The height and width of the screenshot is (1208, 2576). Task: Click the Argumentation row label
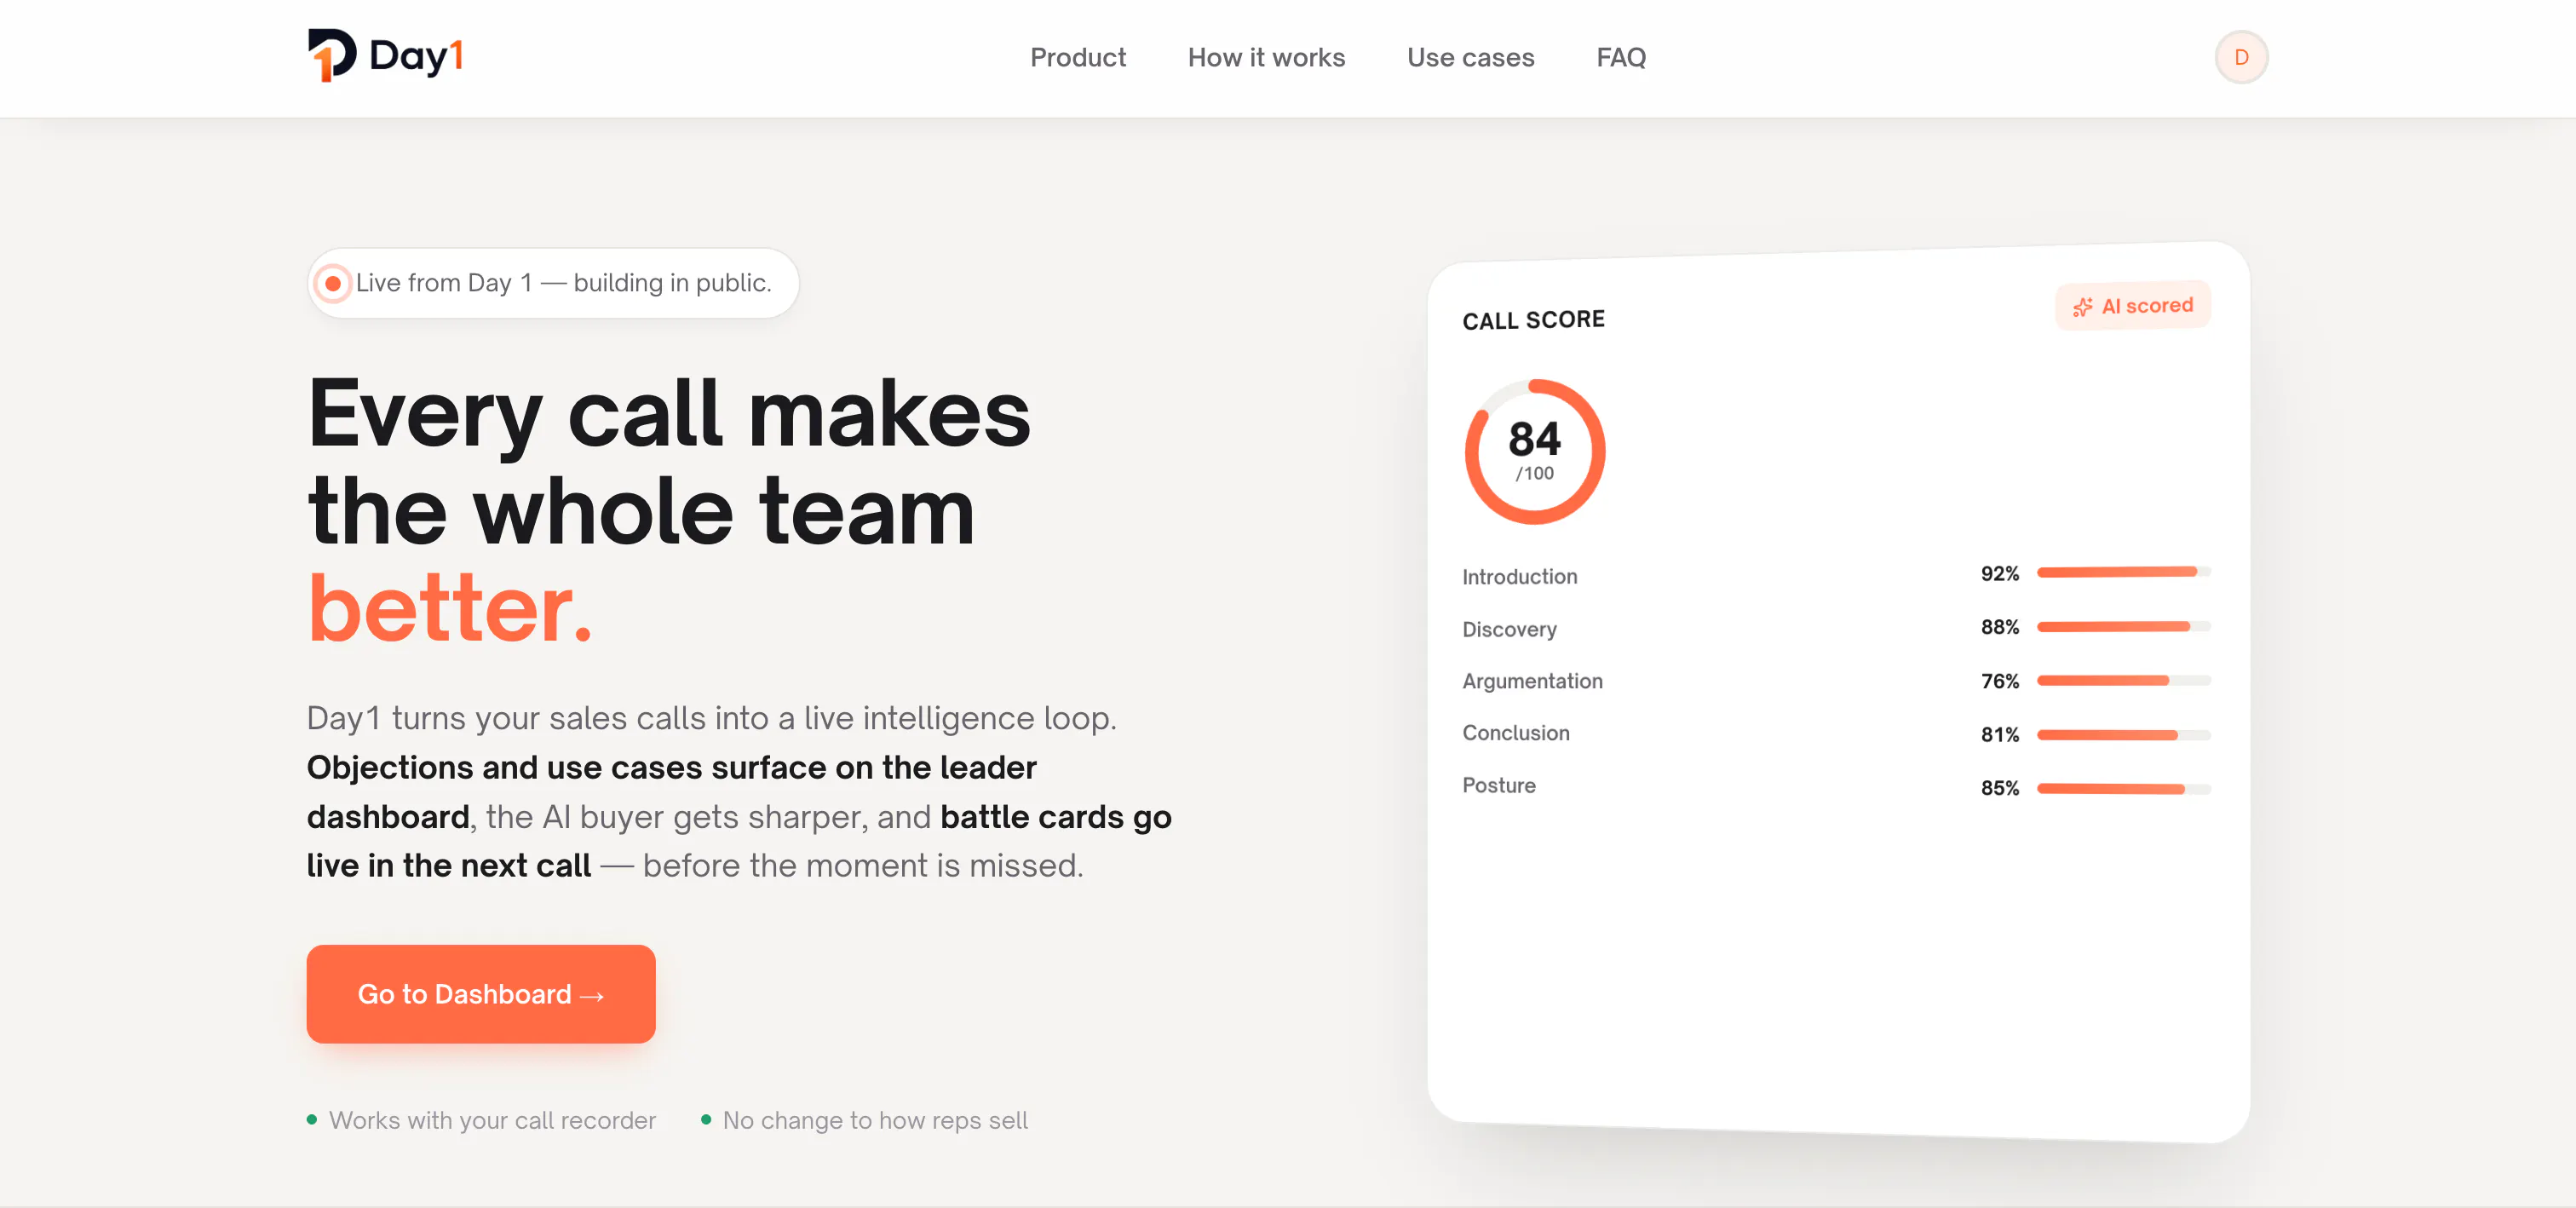tap(1532, 681)
